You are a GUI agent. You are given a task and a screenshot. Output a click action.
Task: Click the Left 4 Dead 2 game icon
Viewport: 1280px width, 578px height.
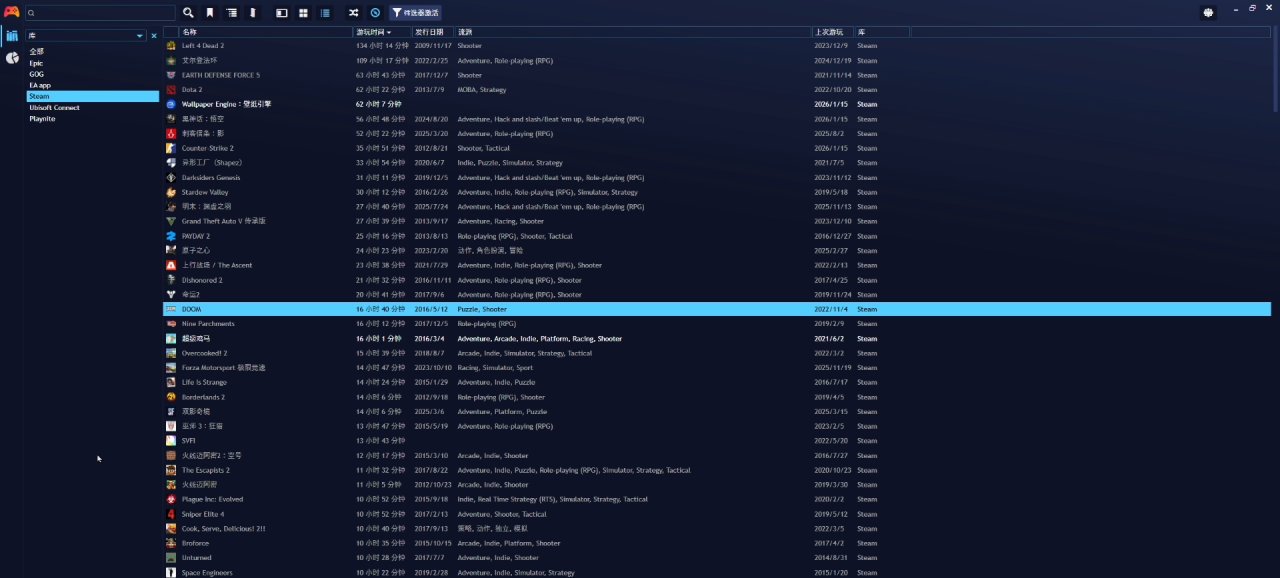click(172, 46)
